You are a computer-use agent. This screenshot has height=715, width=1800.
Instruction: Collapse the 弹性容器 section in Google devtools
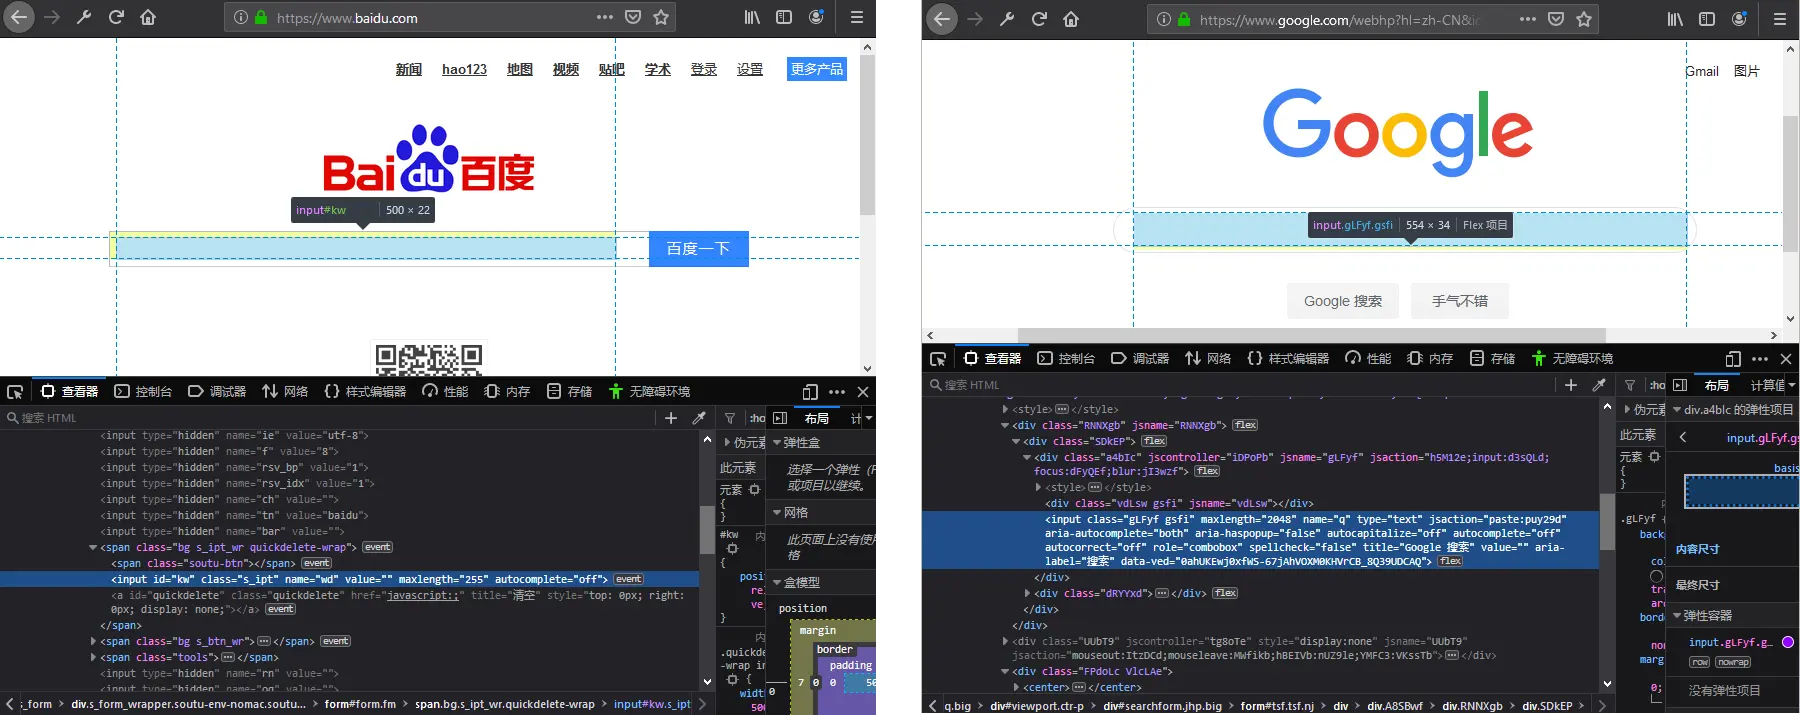pyautogui.click(x=1677, y=615)
